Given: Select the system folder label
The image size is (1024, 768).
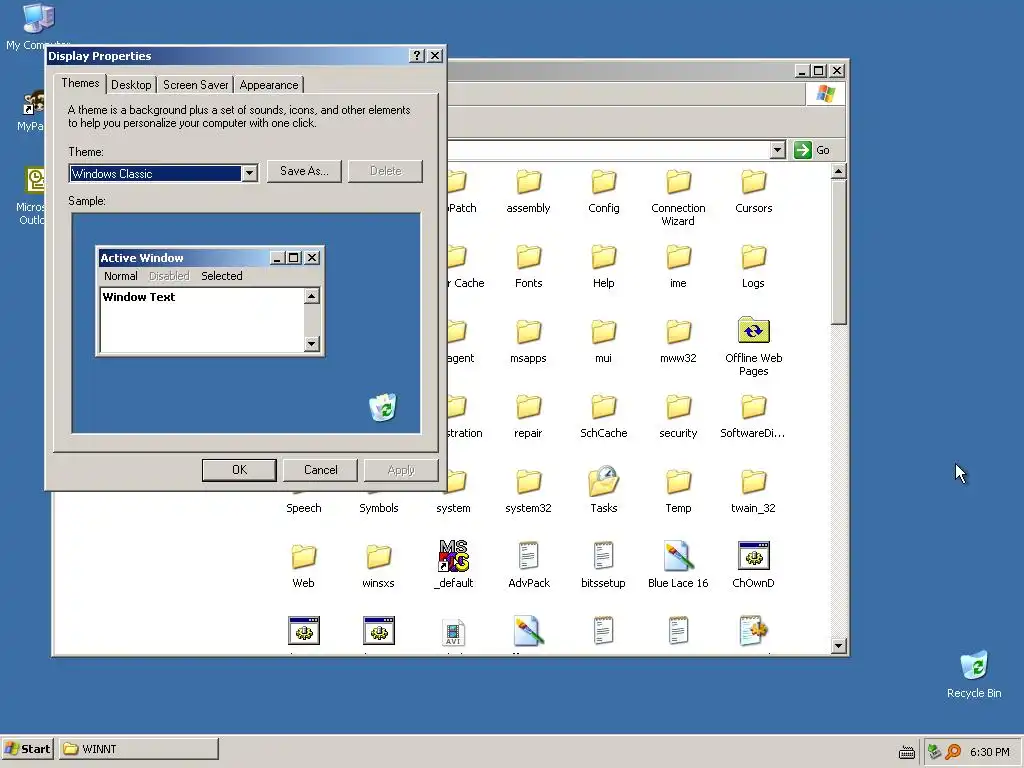Looking at the screenshot, I should pos(453,508).
